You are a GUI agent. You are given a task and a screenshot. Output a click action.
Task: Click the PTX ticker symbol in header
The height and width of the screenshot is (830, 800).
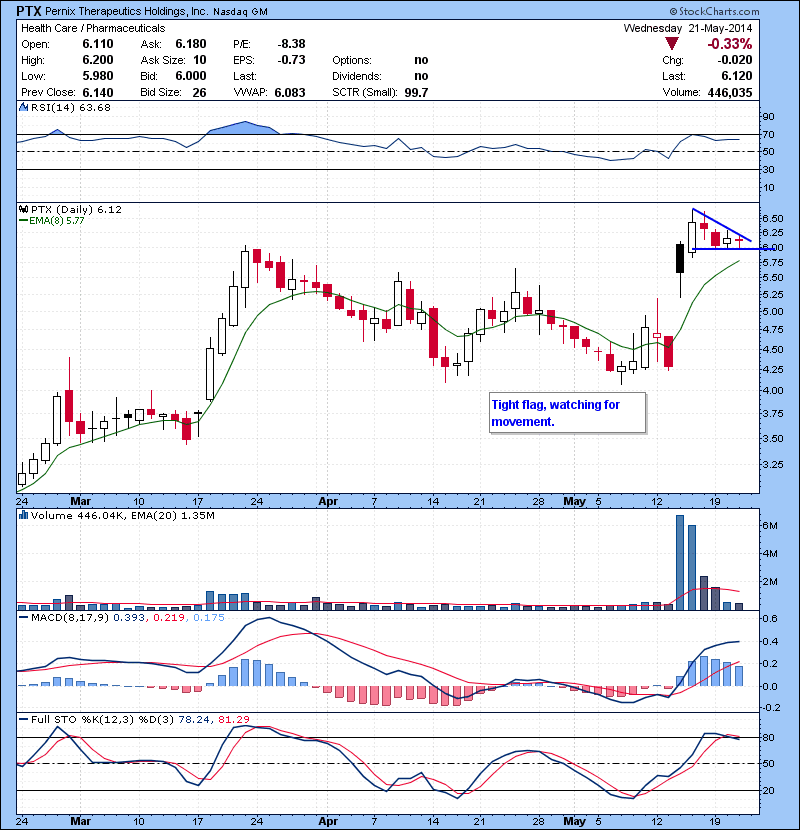(x=29, y=11)
